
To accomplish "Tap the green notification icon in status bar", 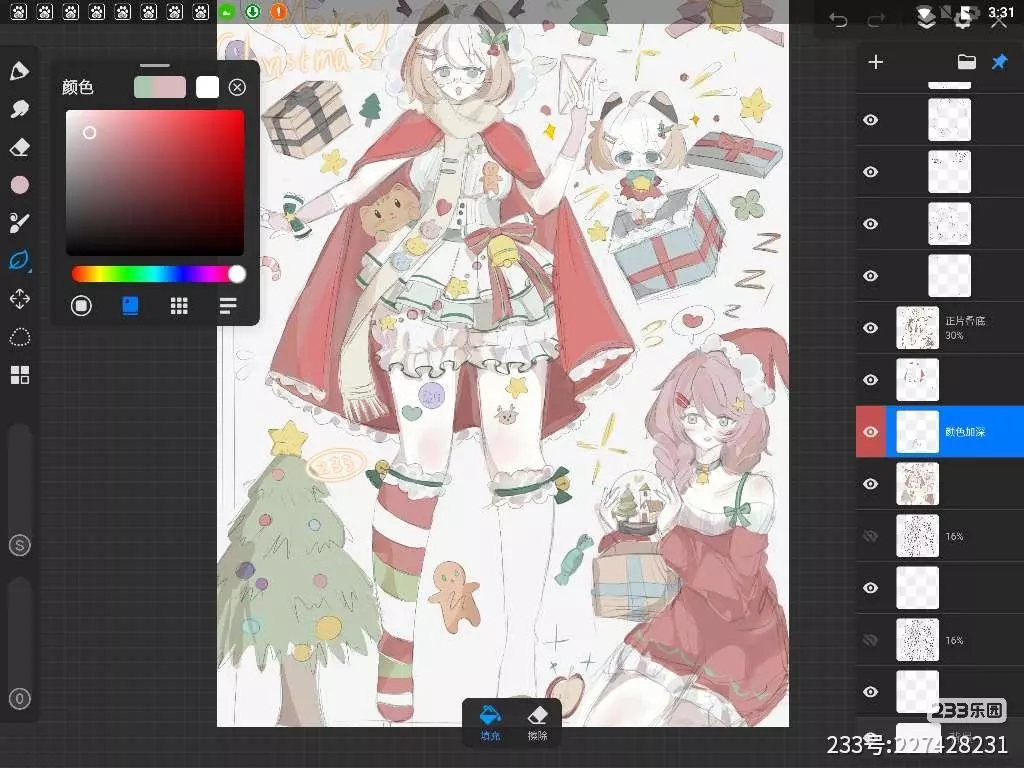I will coord(227,11).
